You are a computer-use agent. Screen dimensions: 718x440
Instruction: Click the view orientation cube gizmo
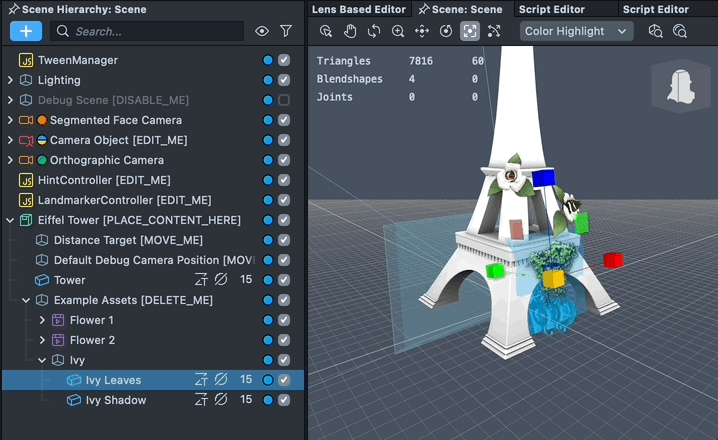pyautogui.click(x=680, y=87)
